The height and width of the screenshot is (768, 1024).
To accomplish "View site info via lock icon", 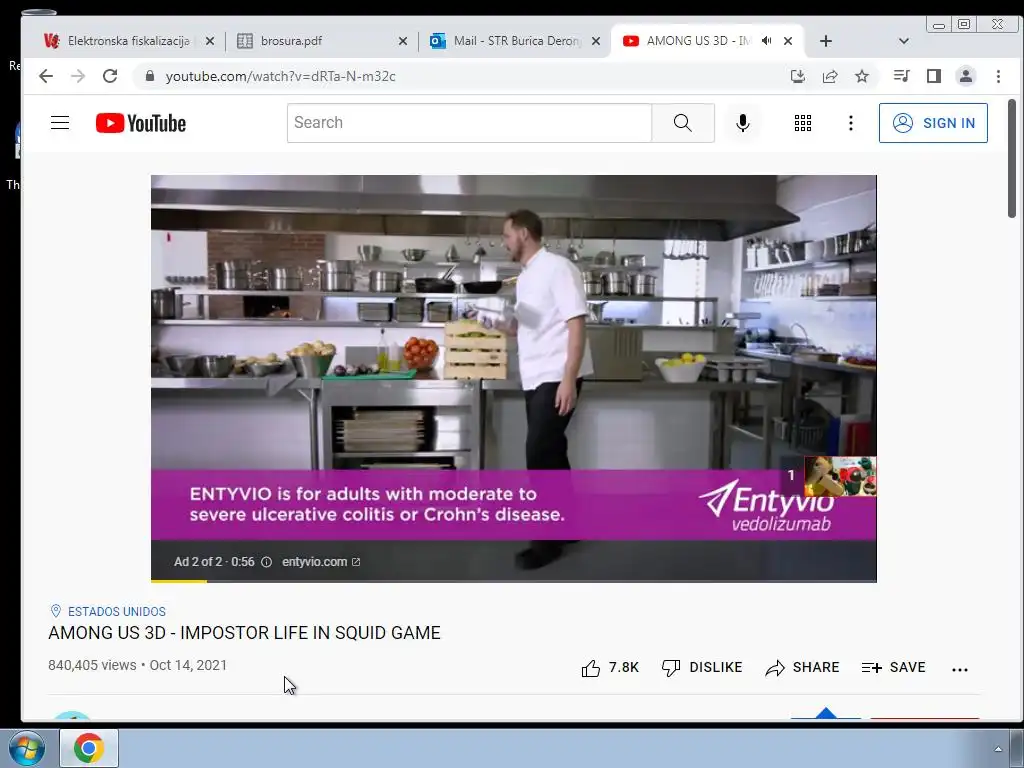I will pos(150,76).
